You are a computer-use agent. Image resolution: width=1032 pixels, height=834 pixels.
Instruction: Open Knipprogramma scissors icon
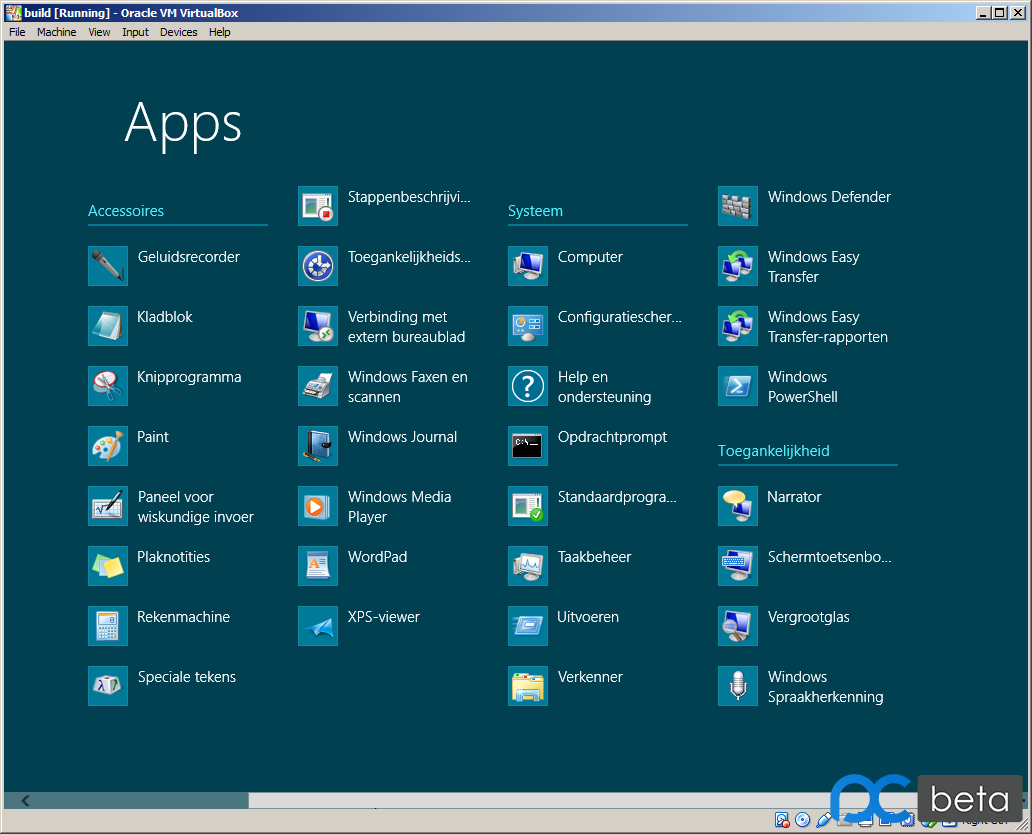click(x=108, y=386)
